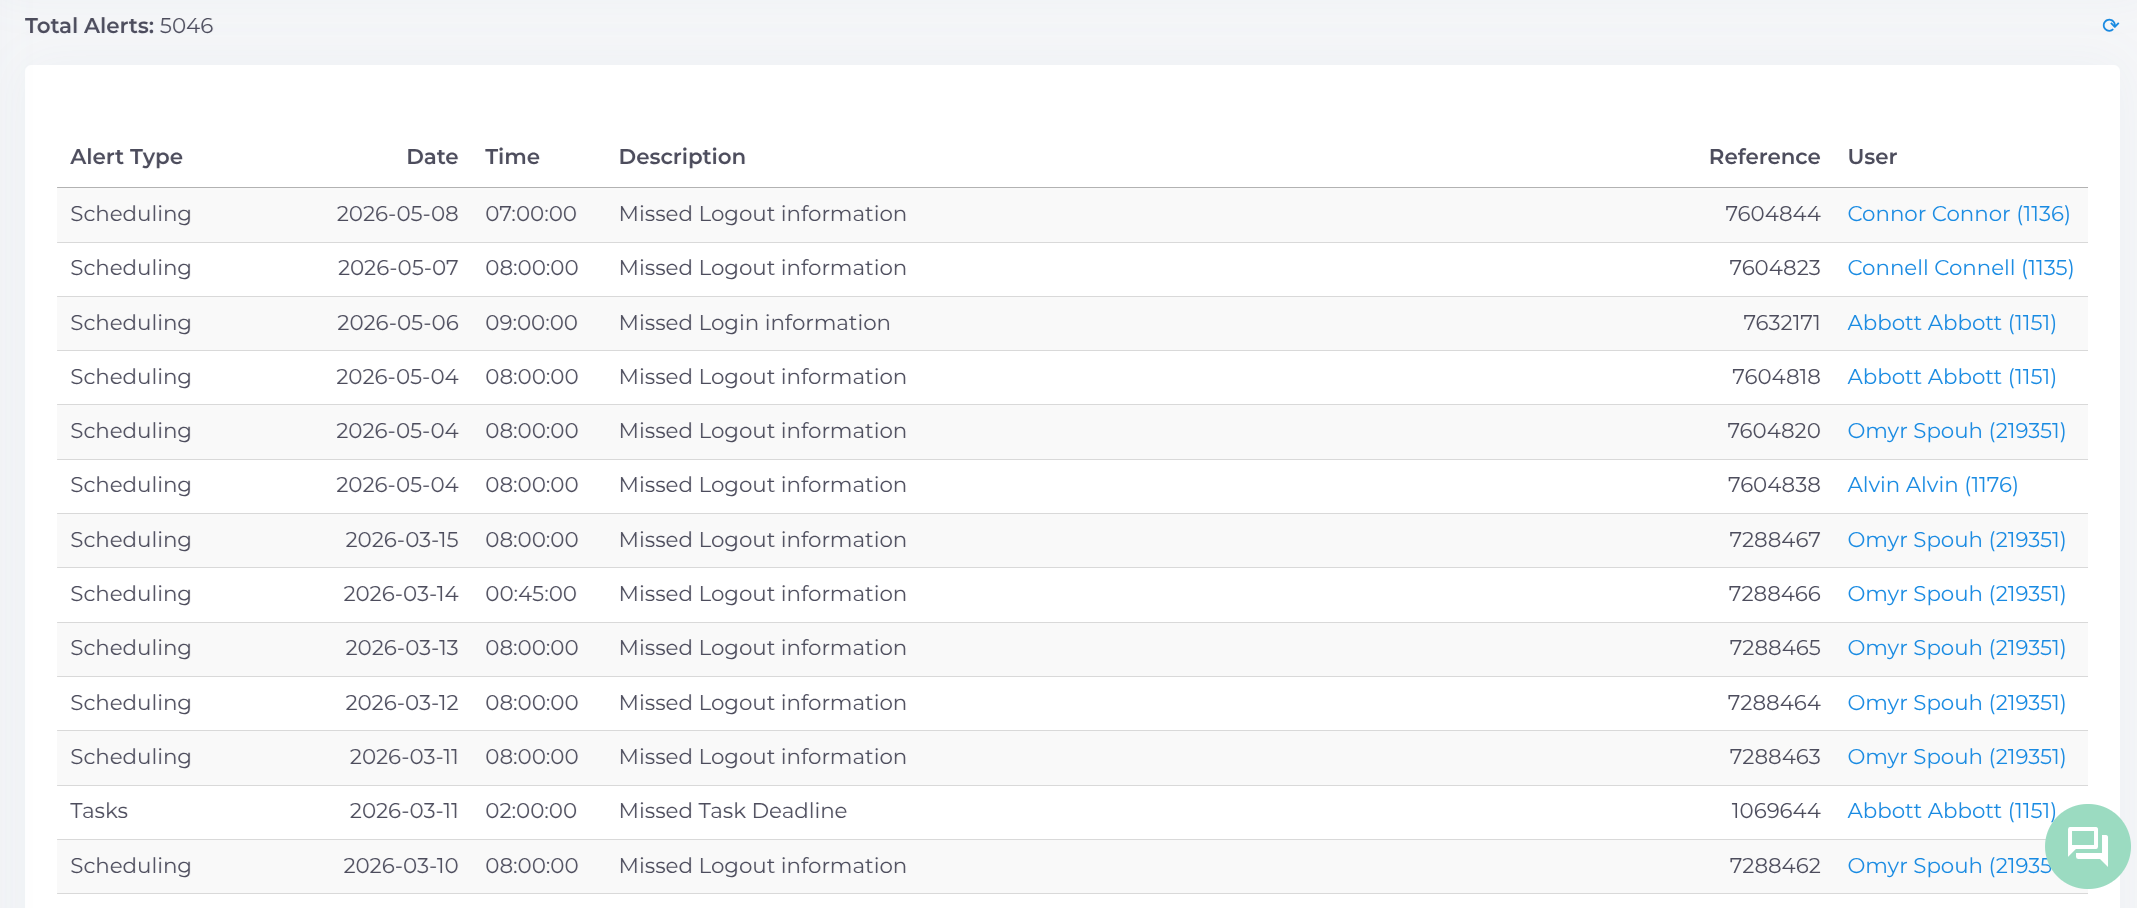Select reference number 7604844
Viewport: 2137px width, 908px height.
coord(1772,214)
